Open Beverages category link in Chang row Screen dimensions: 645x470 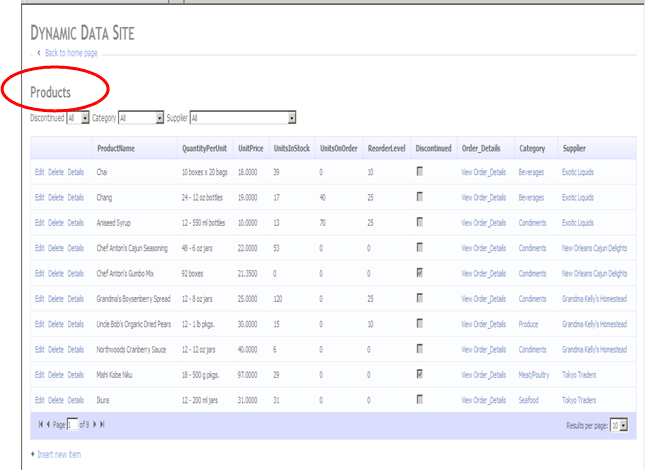tap(531, 198)
